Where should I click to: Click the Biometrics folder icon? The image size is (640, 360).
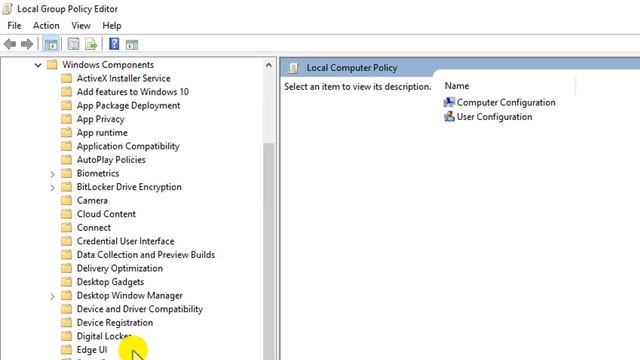pos(66,173)
